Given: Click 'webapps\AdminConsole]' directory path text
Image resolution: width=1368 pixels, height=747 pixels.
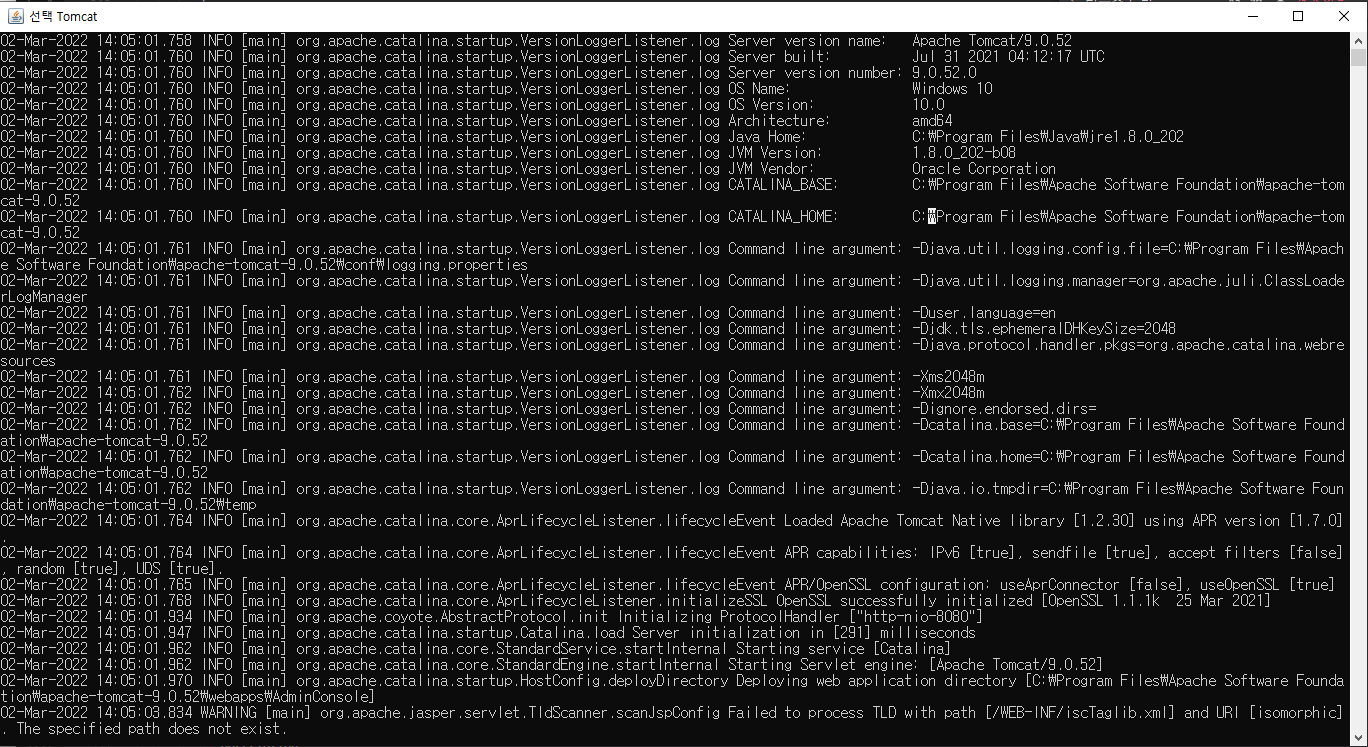Looking at the screenshot, I should point(288,697).
